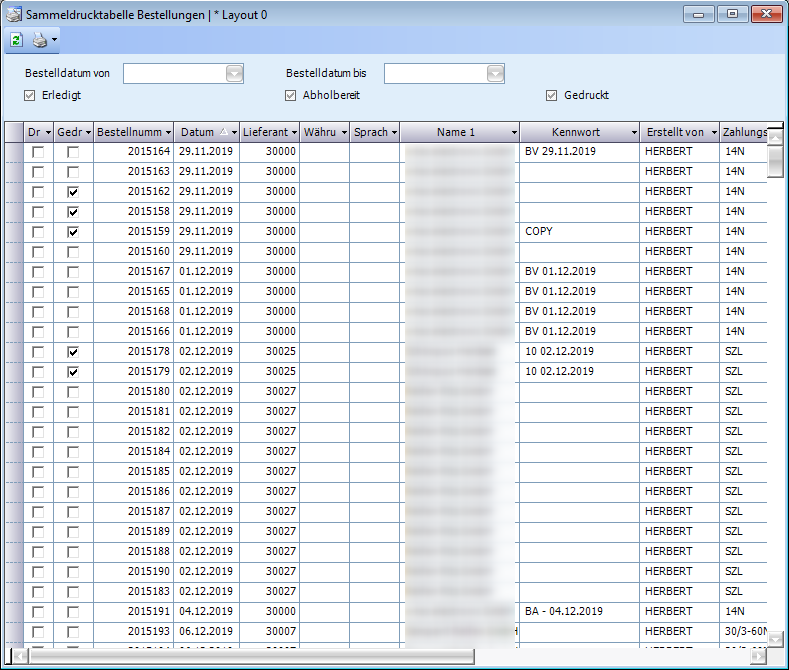Open the Bestelldatum bis date picker

495,73
